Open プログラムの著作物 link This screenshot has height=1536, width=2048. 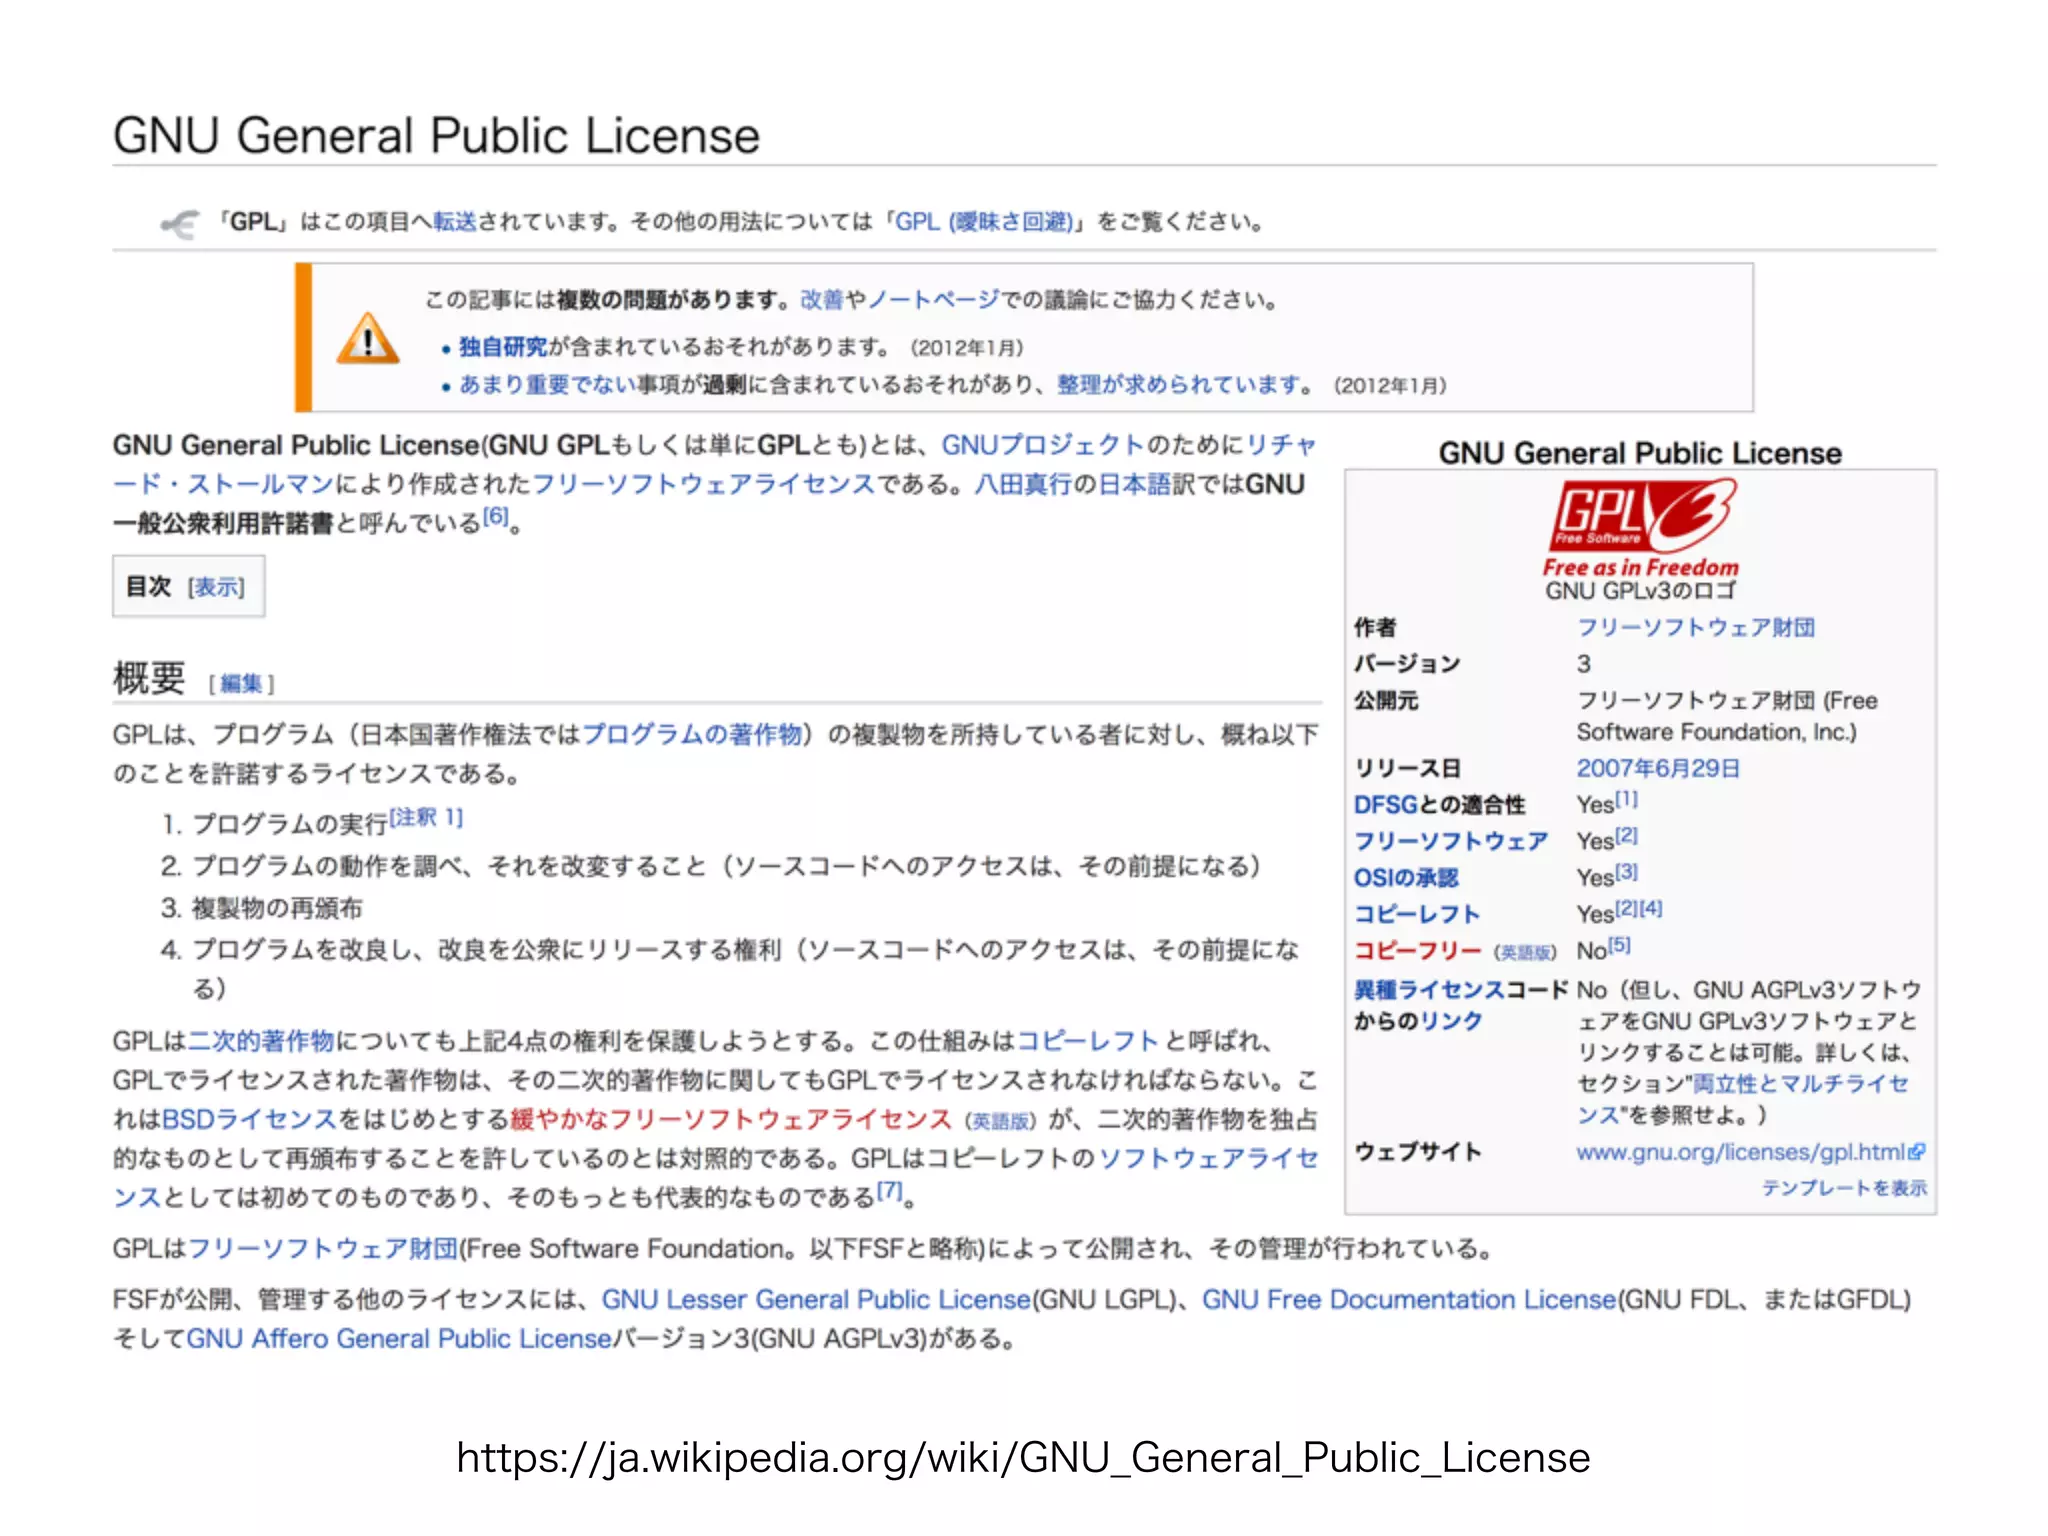693,735
